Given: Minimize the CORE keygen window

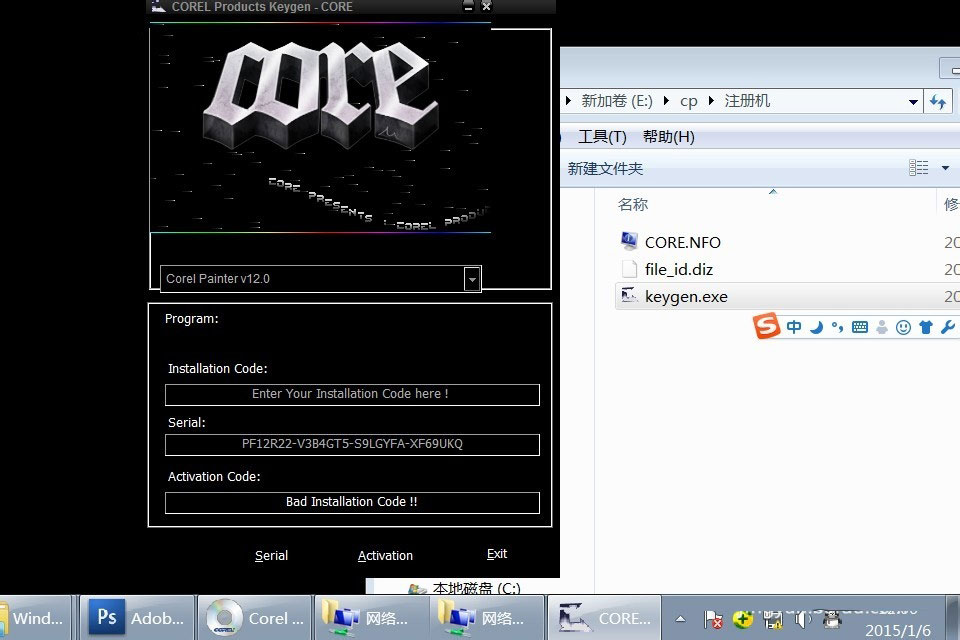Looking at the screenshot, I should pos(468,6).
